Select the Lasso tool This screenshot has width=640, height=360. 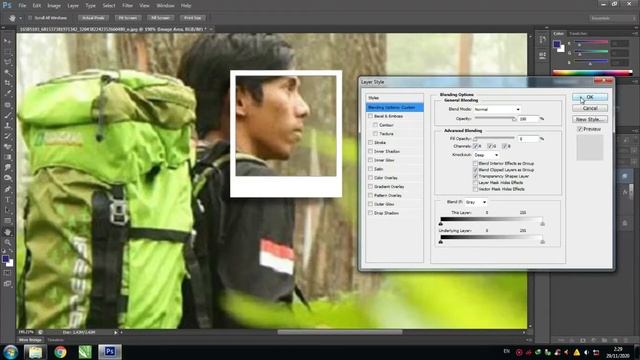tap(8, 62)
